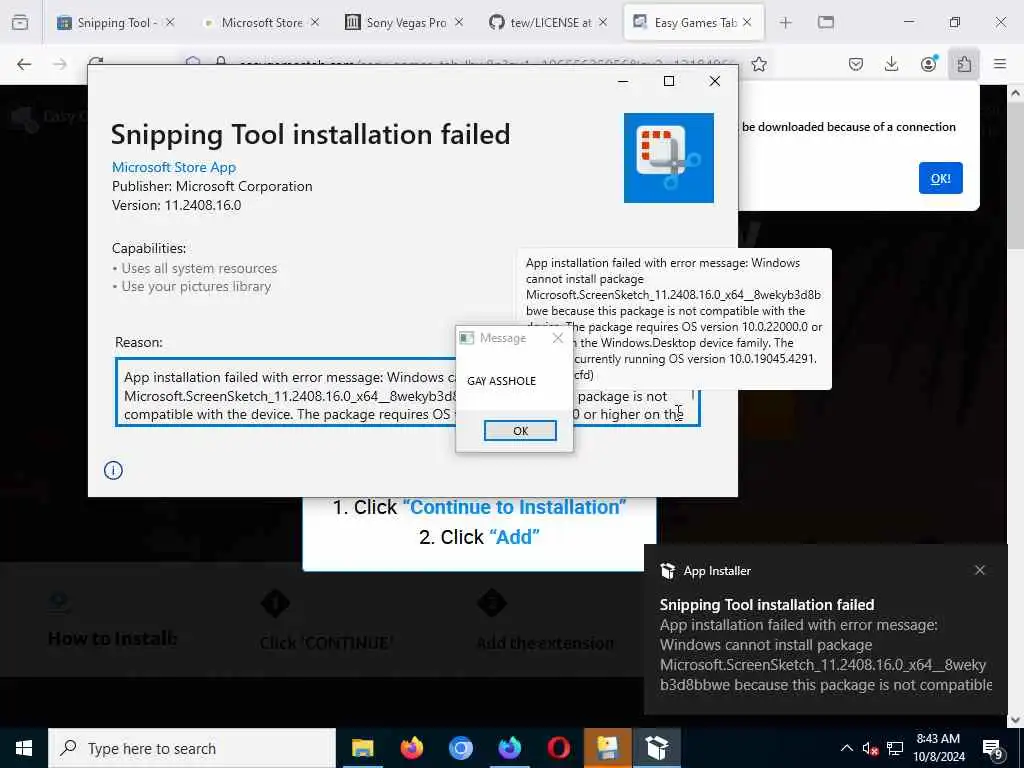Open the Extensions toolbar button
This screenshot has width=1024, height=768.
point(964,64)
